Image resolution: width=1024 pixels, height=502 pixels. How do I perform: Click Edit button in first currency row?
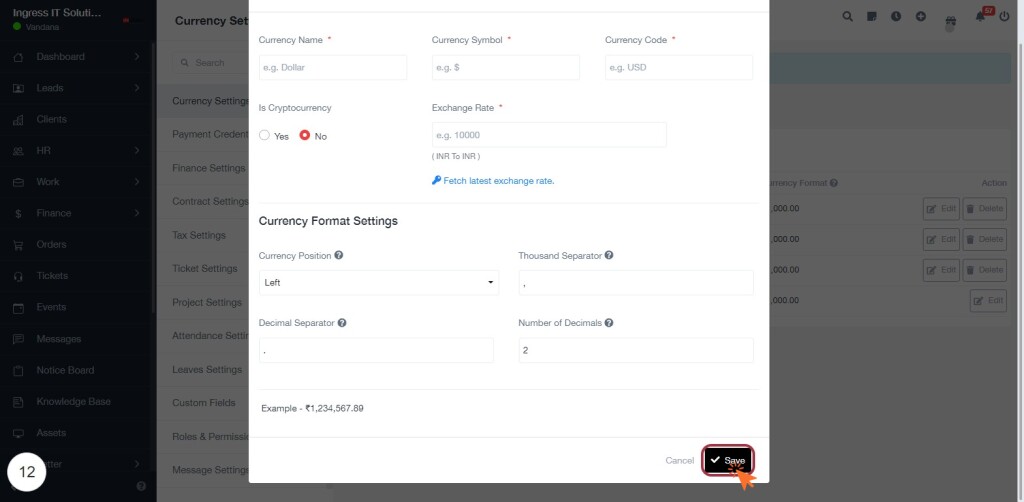coord(941,209)
